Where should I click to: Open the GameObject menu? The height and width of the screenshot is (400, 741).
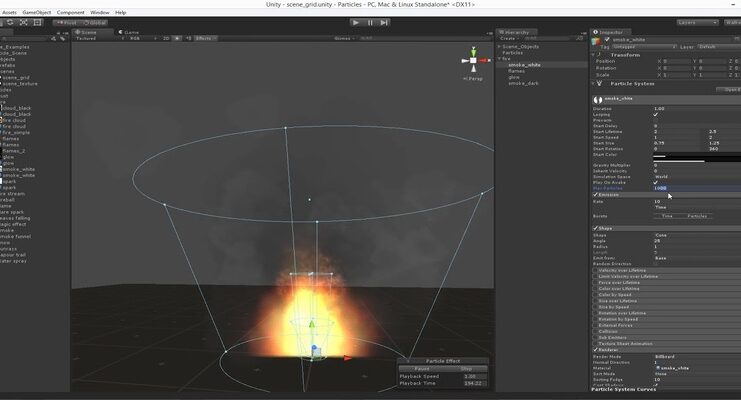tap(36, 12)
